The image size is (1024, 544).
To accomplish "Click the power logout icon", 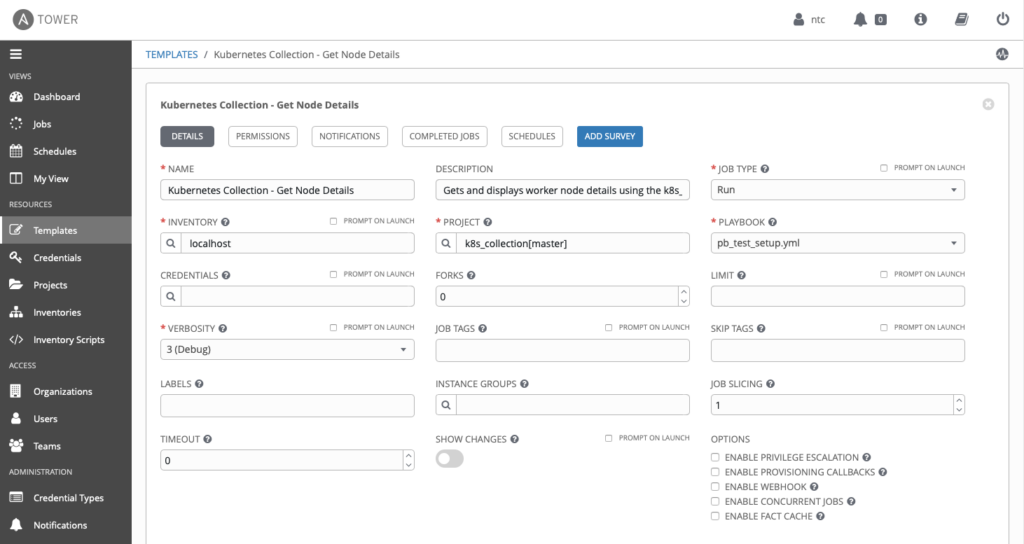I will [1002, 20].
